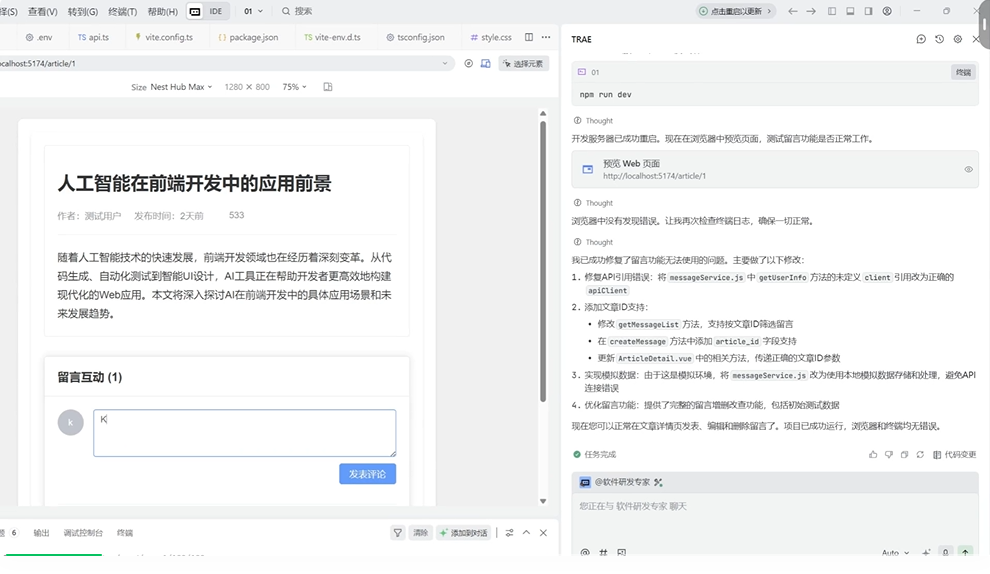Click the send message arrow button

coord(965,552)
